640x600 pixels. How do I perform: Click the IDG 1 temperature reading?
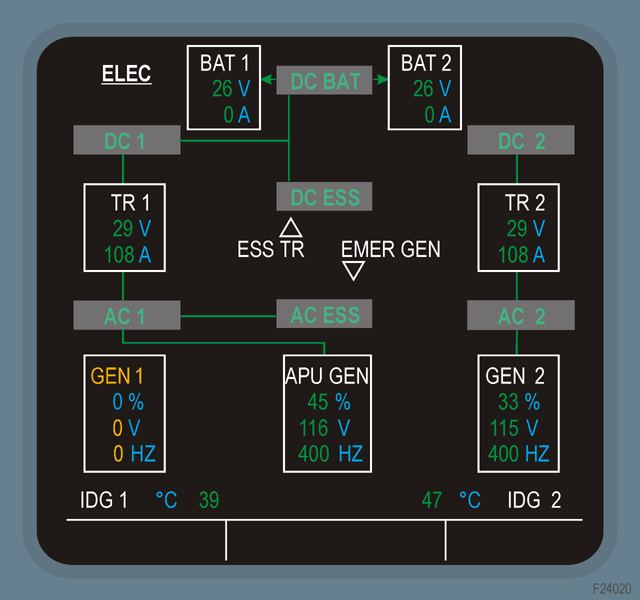pos(209,499)
